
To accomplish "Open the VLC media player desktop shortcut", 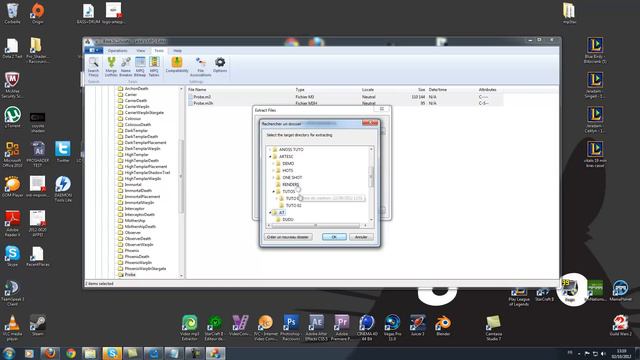I will tap(12, 328).
